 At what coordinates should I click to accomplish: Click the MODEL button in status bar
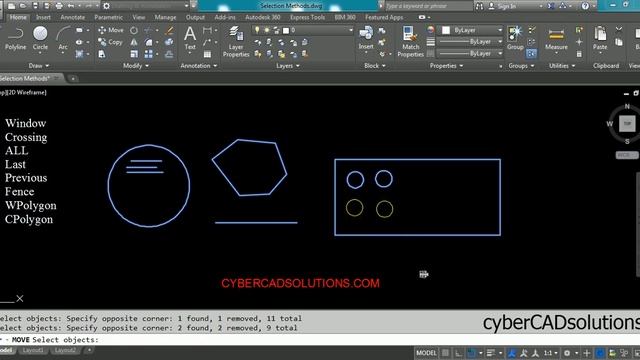(x=426, y=353)
